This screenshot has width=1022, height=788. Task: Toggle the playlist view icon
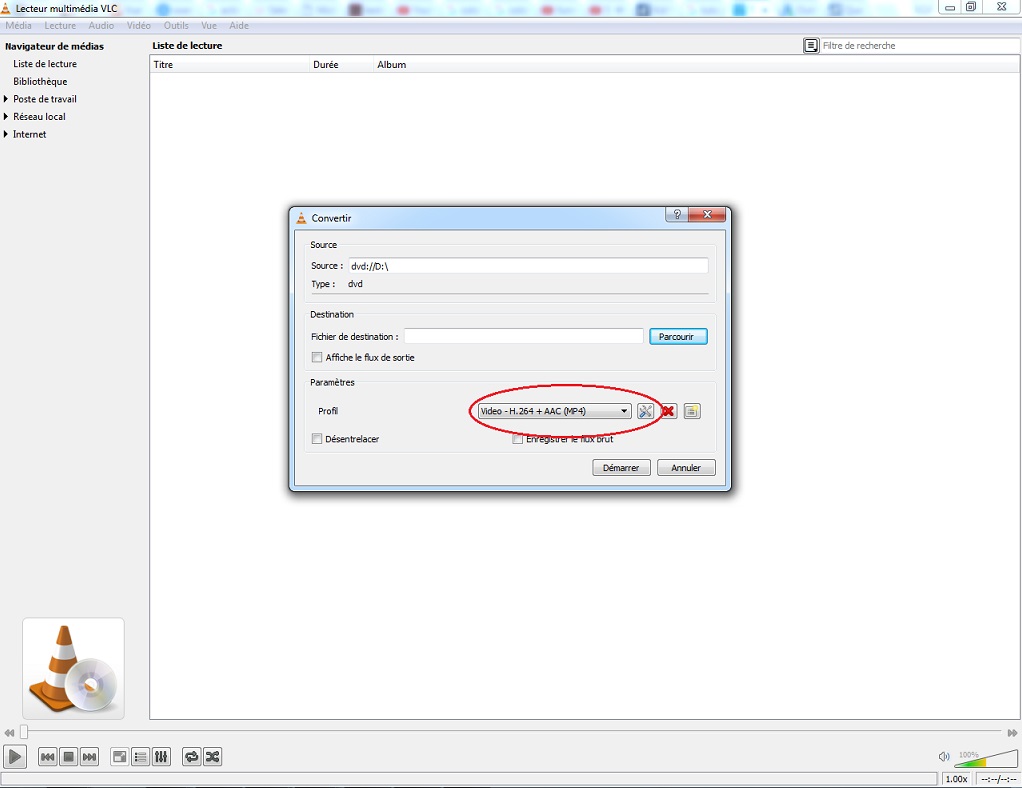point(140,757)
